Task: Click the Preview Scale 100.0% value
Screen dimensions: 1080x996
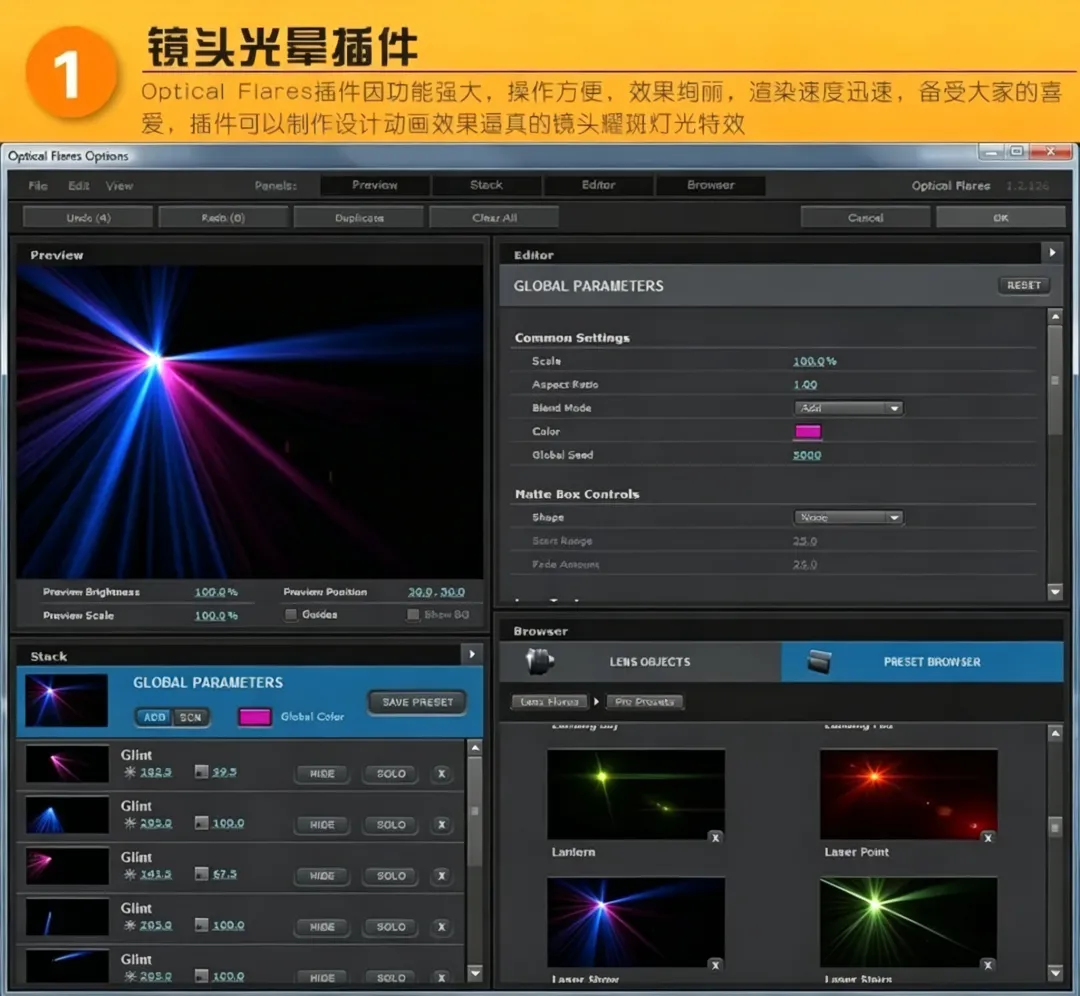Action: [x=216, y=615]
